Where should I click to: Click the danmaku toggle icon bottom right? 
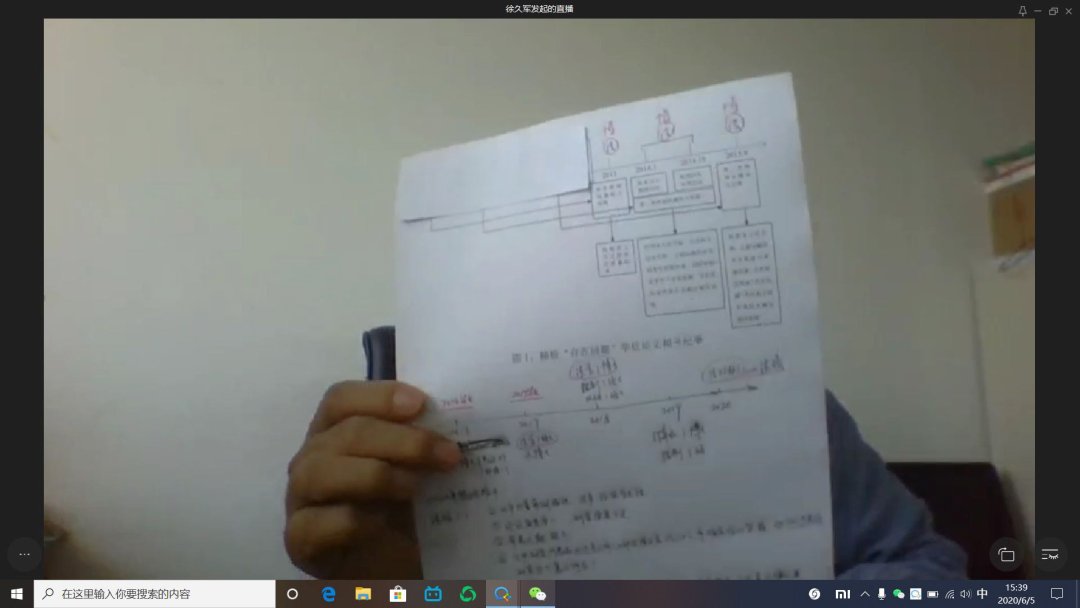pyautogui.click(x=1049, y=554)
